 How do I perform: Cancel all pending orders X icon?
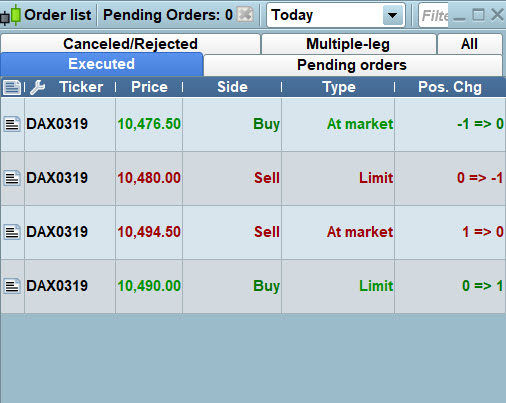pyautogui.click(x=245, y=15)
